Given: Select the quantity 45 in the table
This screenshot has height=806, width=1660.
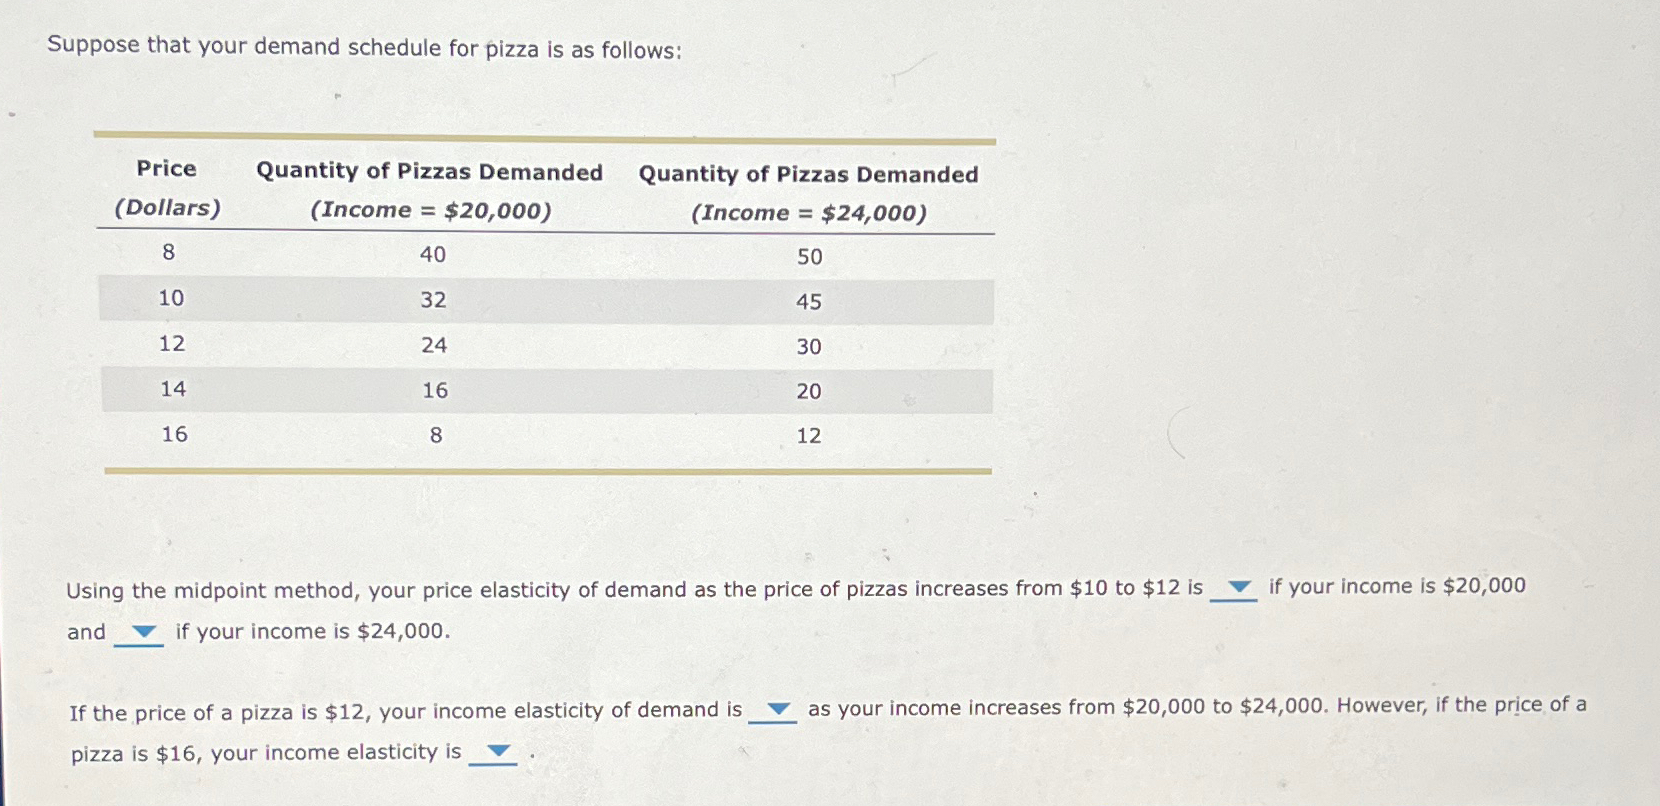Looking at the screenshot, I should click(x=810, y=301).
